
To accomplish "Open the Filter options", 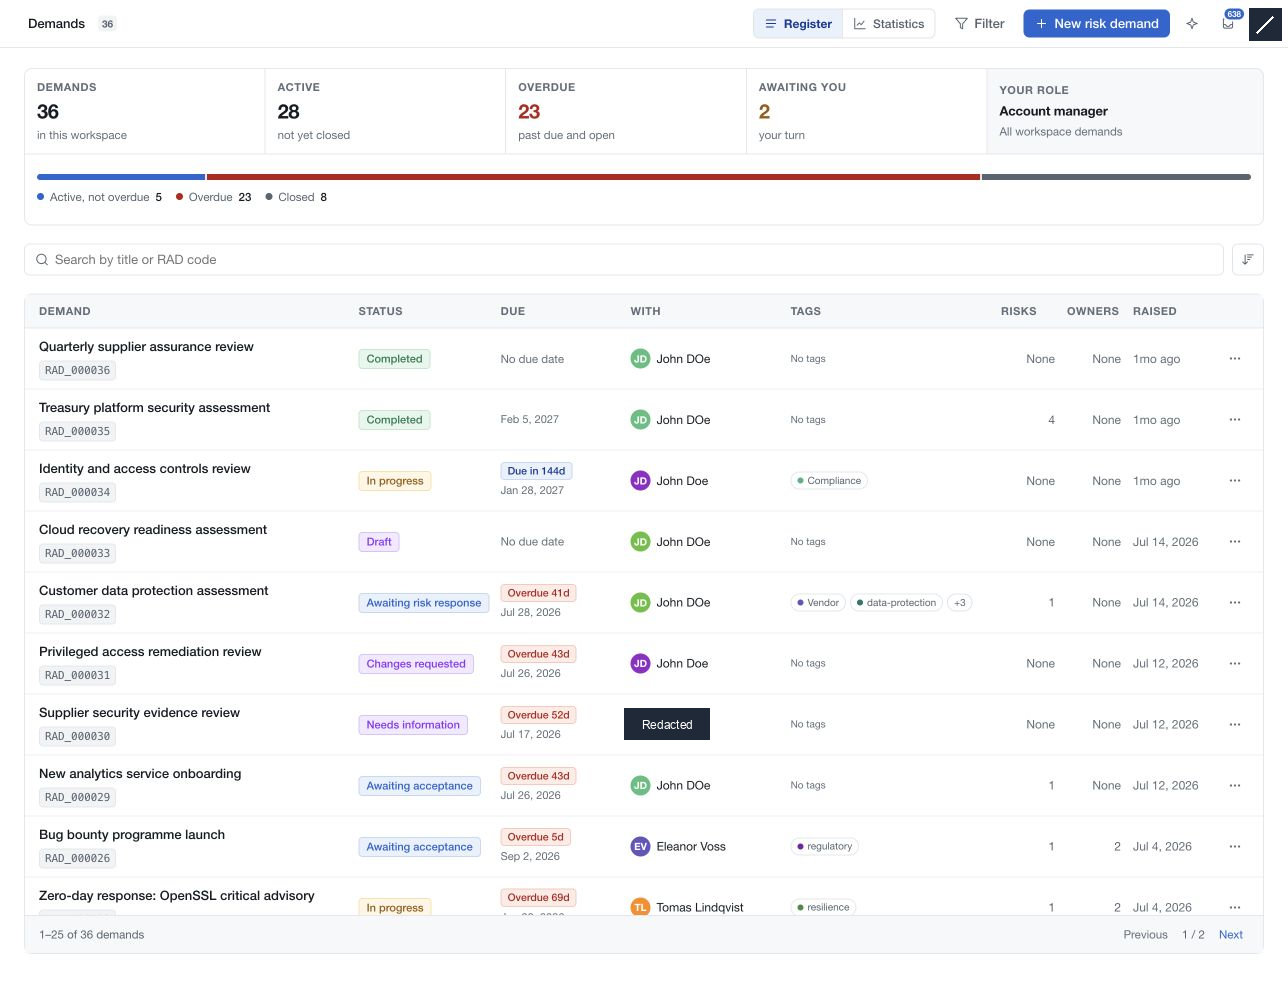I will point(980,24).
